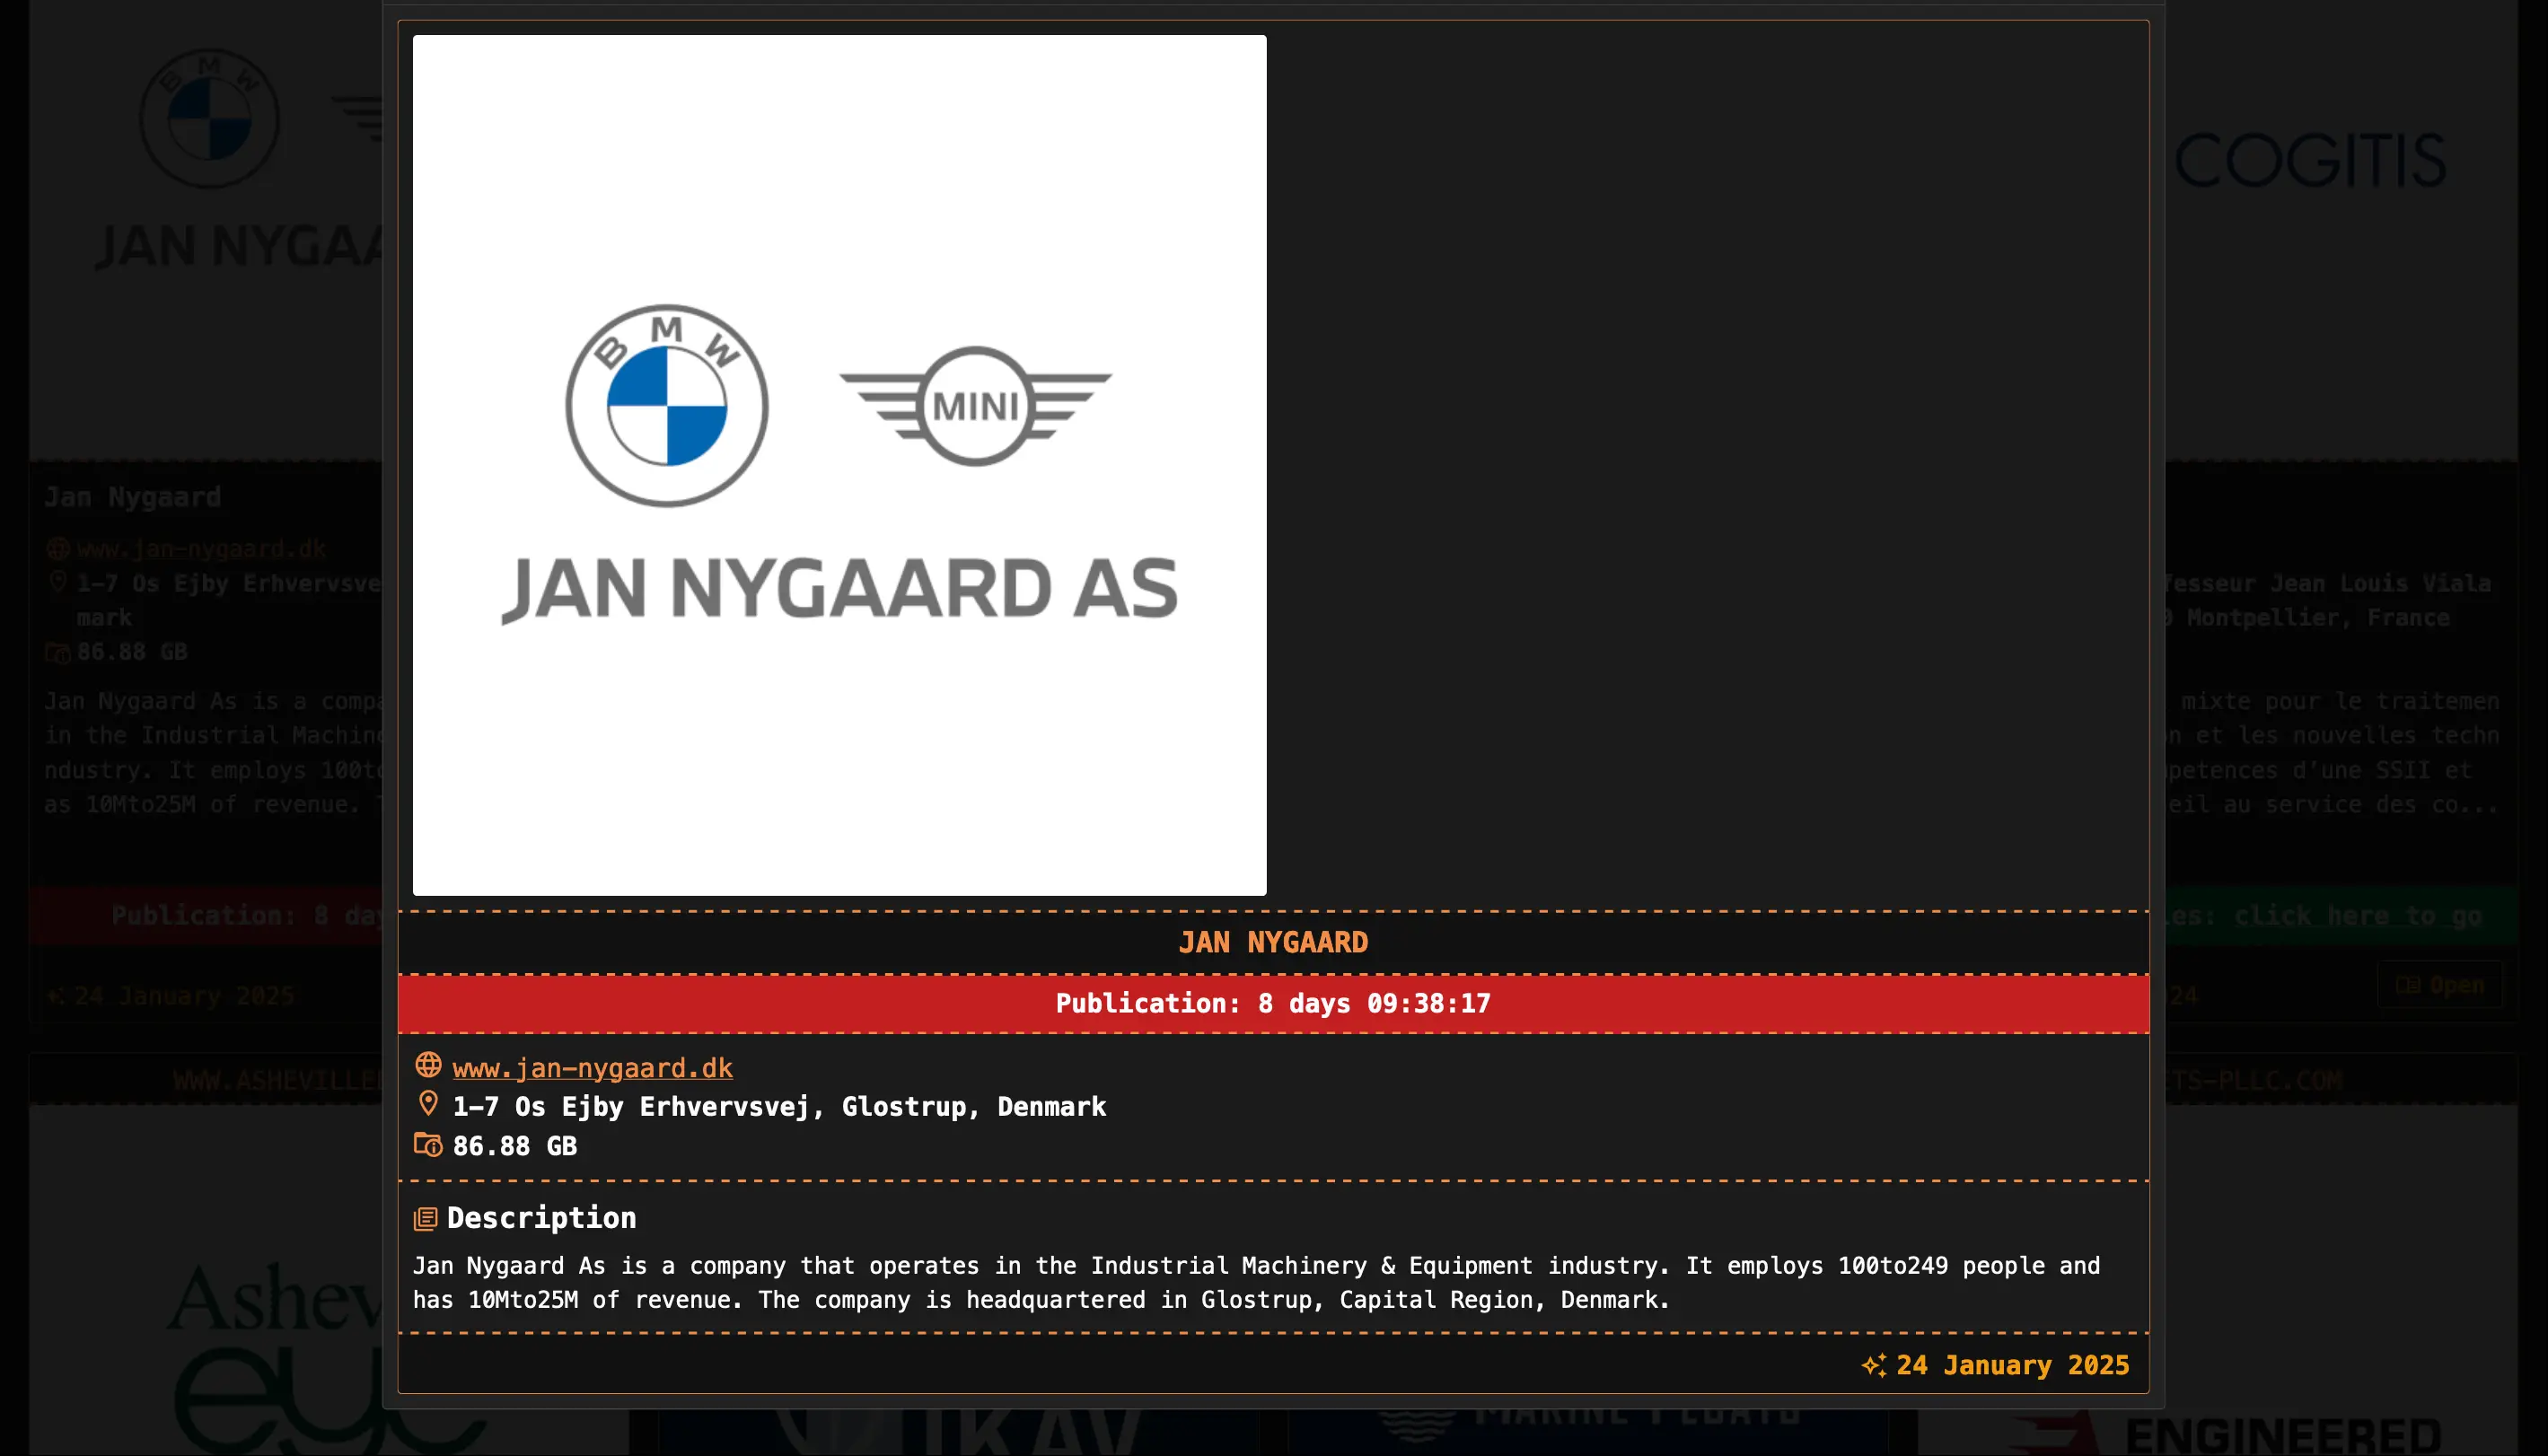Viewport: 2548px width, 1456px height.
Task: Click the sparkle icon before 24 January 2025
Action: point(1873,1365)
